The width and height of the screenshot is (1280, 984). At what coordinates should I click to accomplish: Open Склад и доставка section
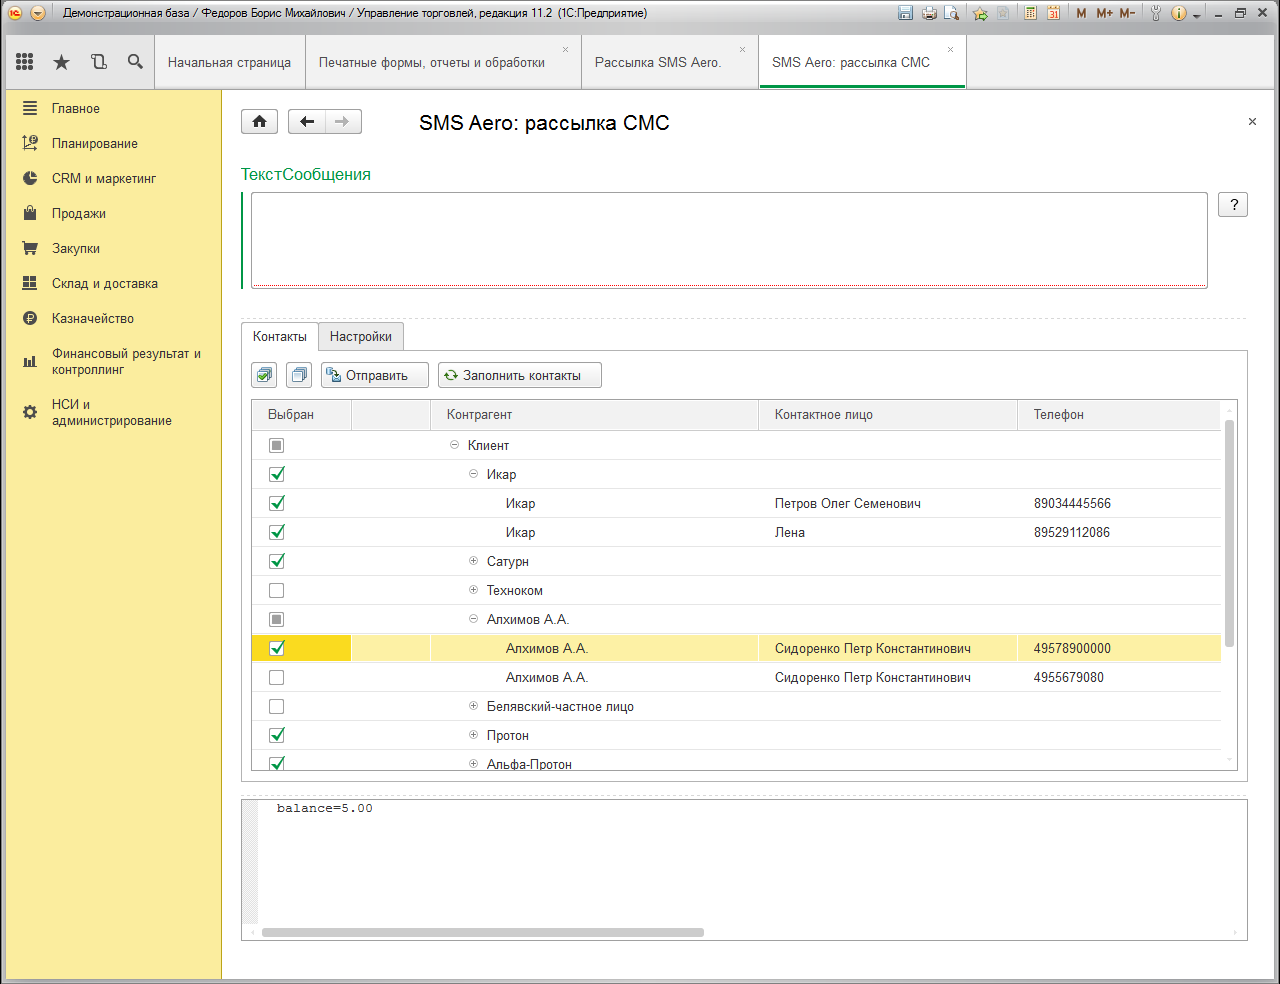coord(105,283)
